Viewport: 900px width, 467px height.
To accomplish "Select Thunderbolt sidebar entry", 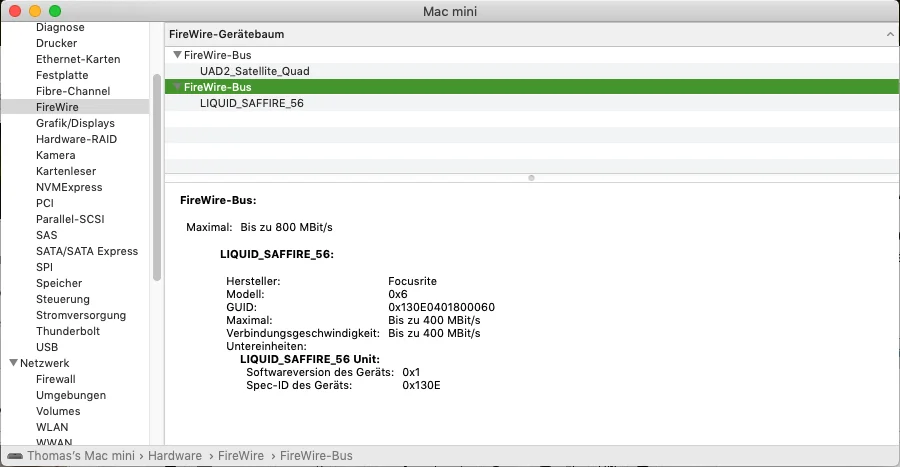I will pos(68,332).
